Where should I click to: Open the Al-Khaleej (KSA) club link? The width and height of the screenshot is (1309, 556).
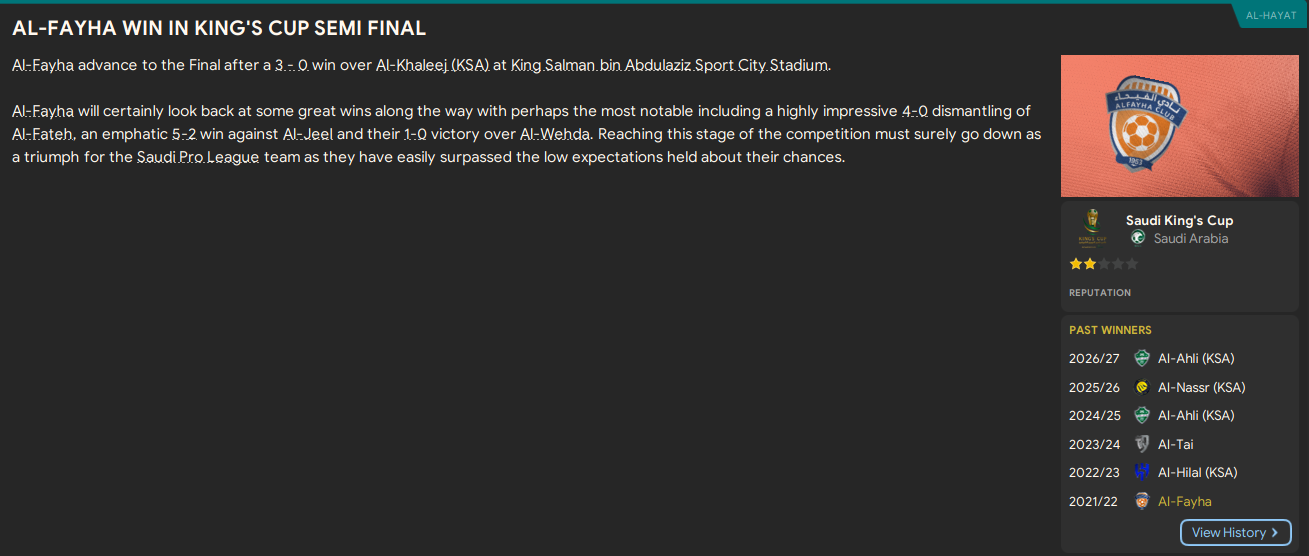432,65
